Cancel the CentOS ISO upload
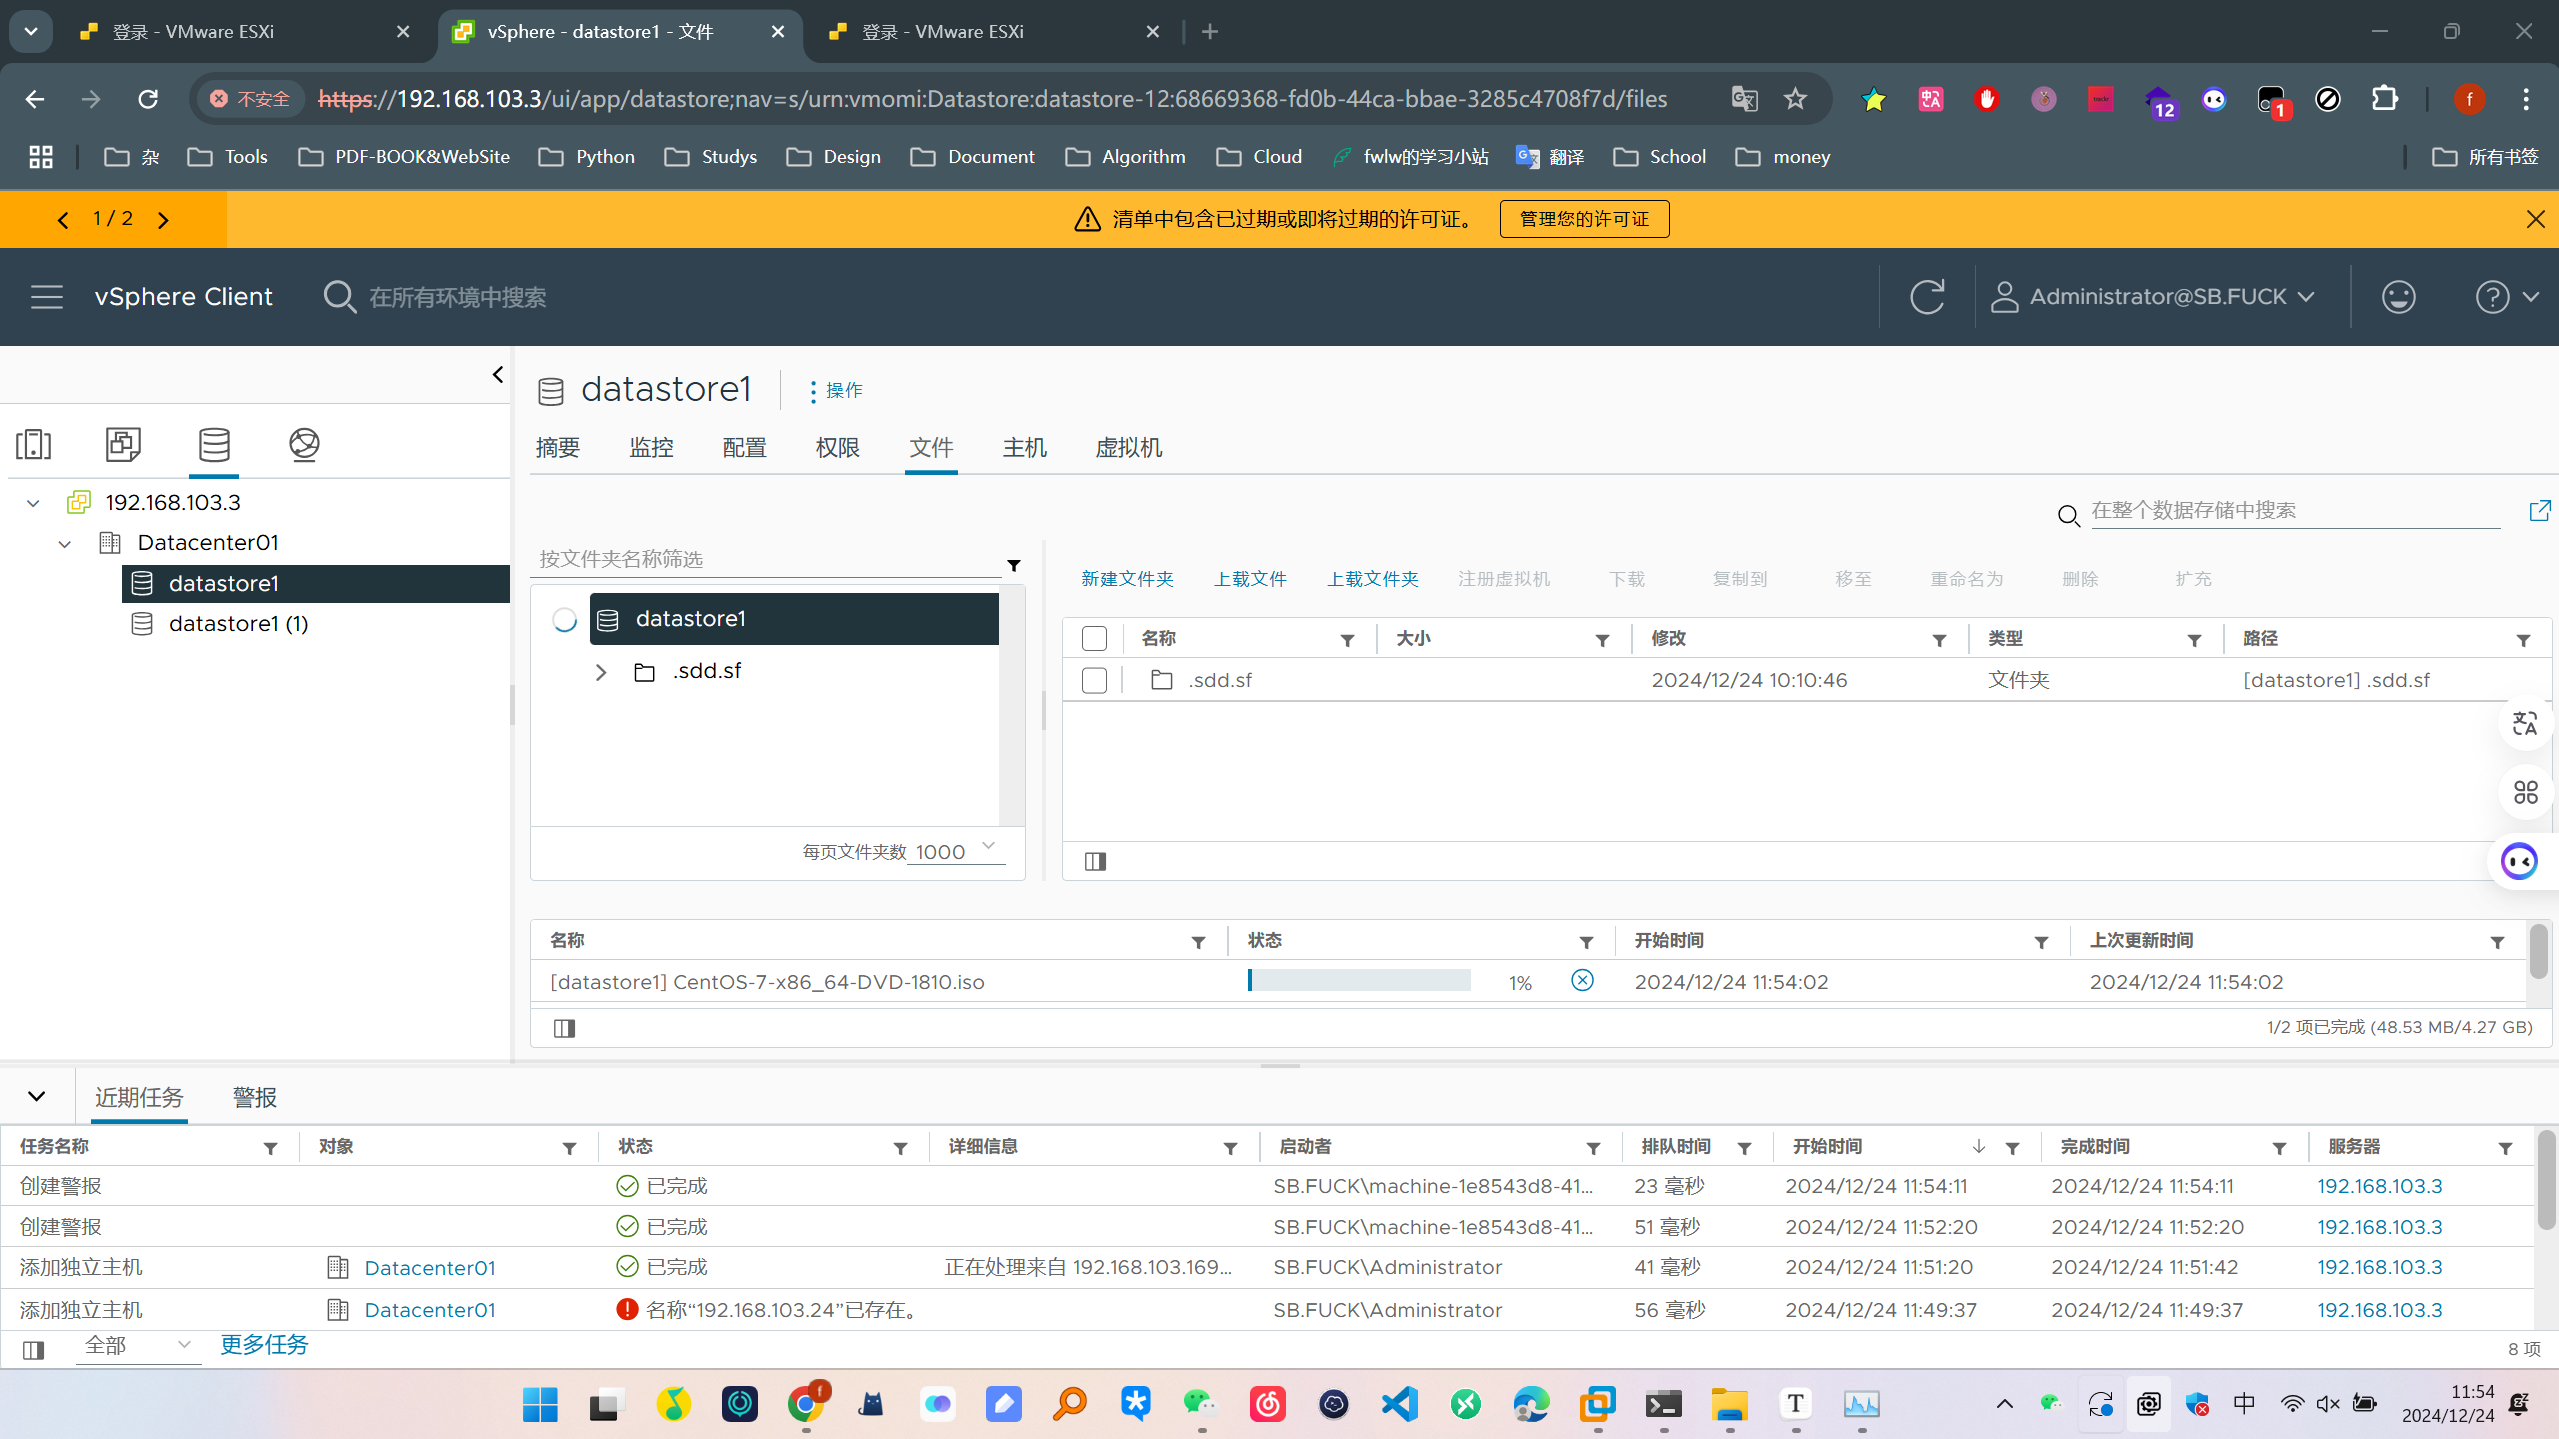This screenshot has height=1439, width=2559. click(x=1582, y=980)
